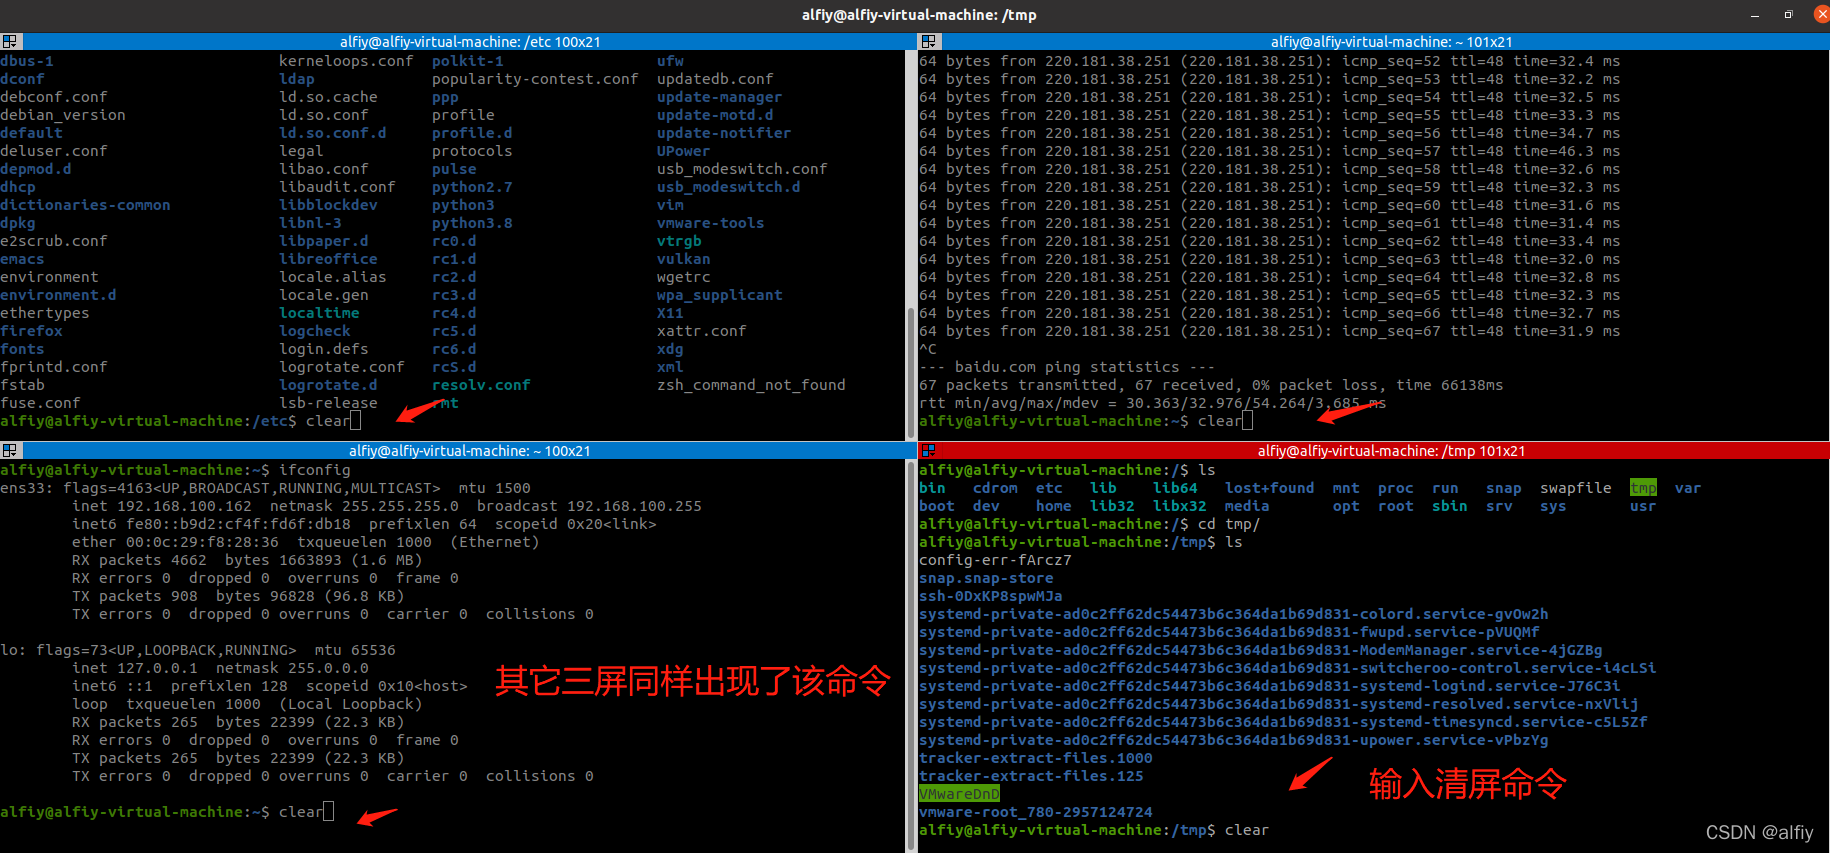Viewport: 1830px width, 853px height.
Task: Close the Terminator window
Action: tap(1821, 15)
